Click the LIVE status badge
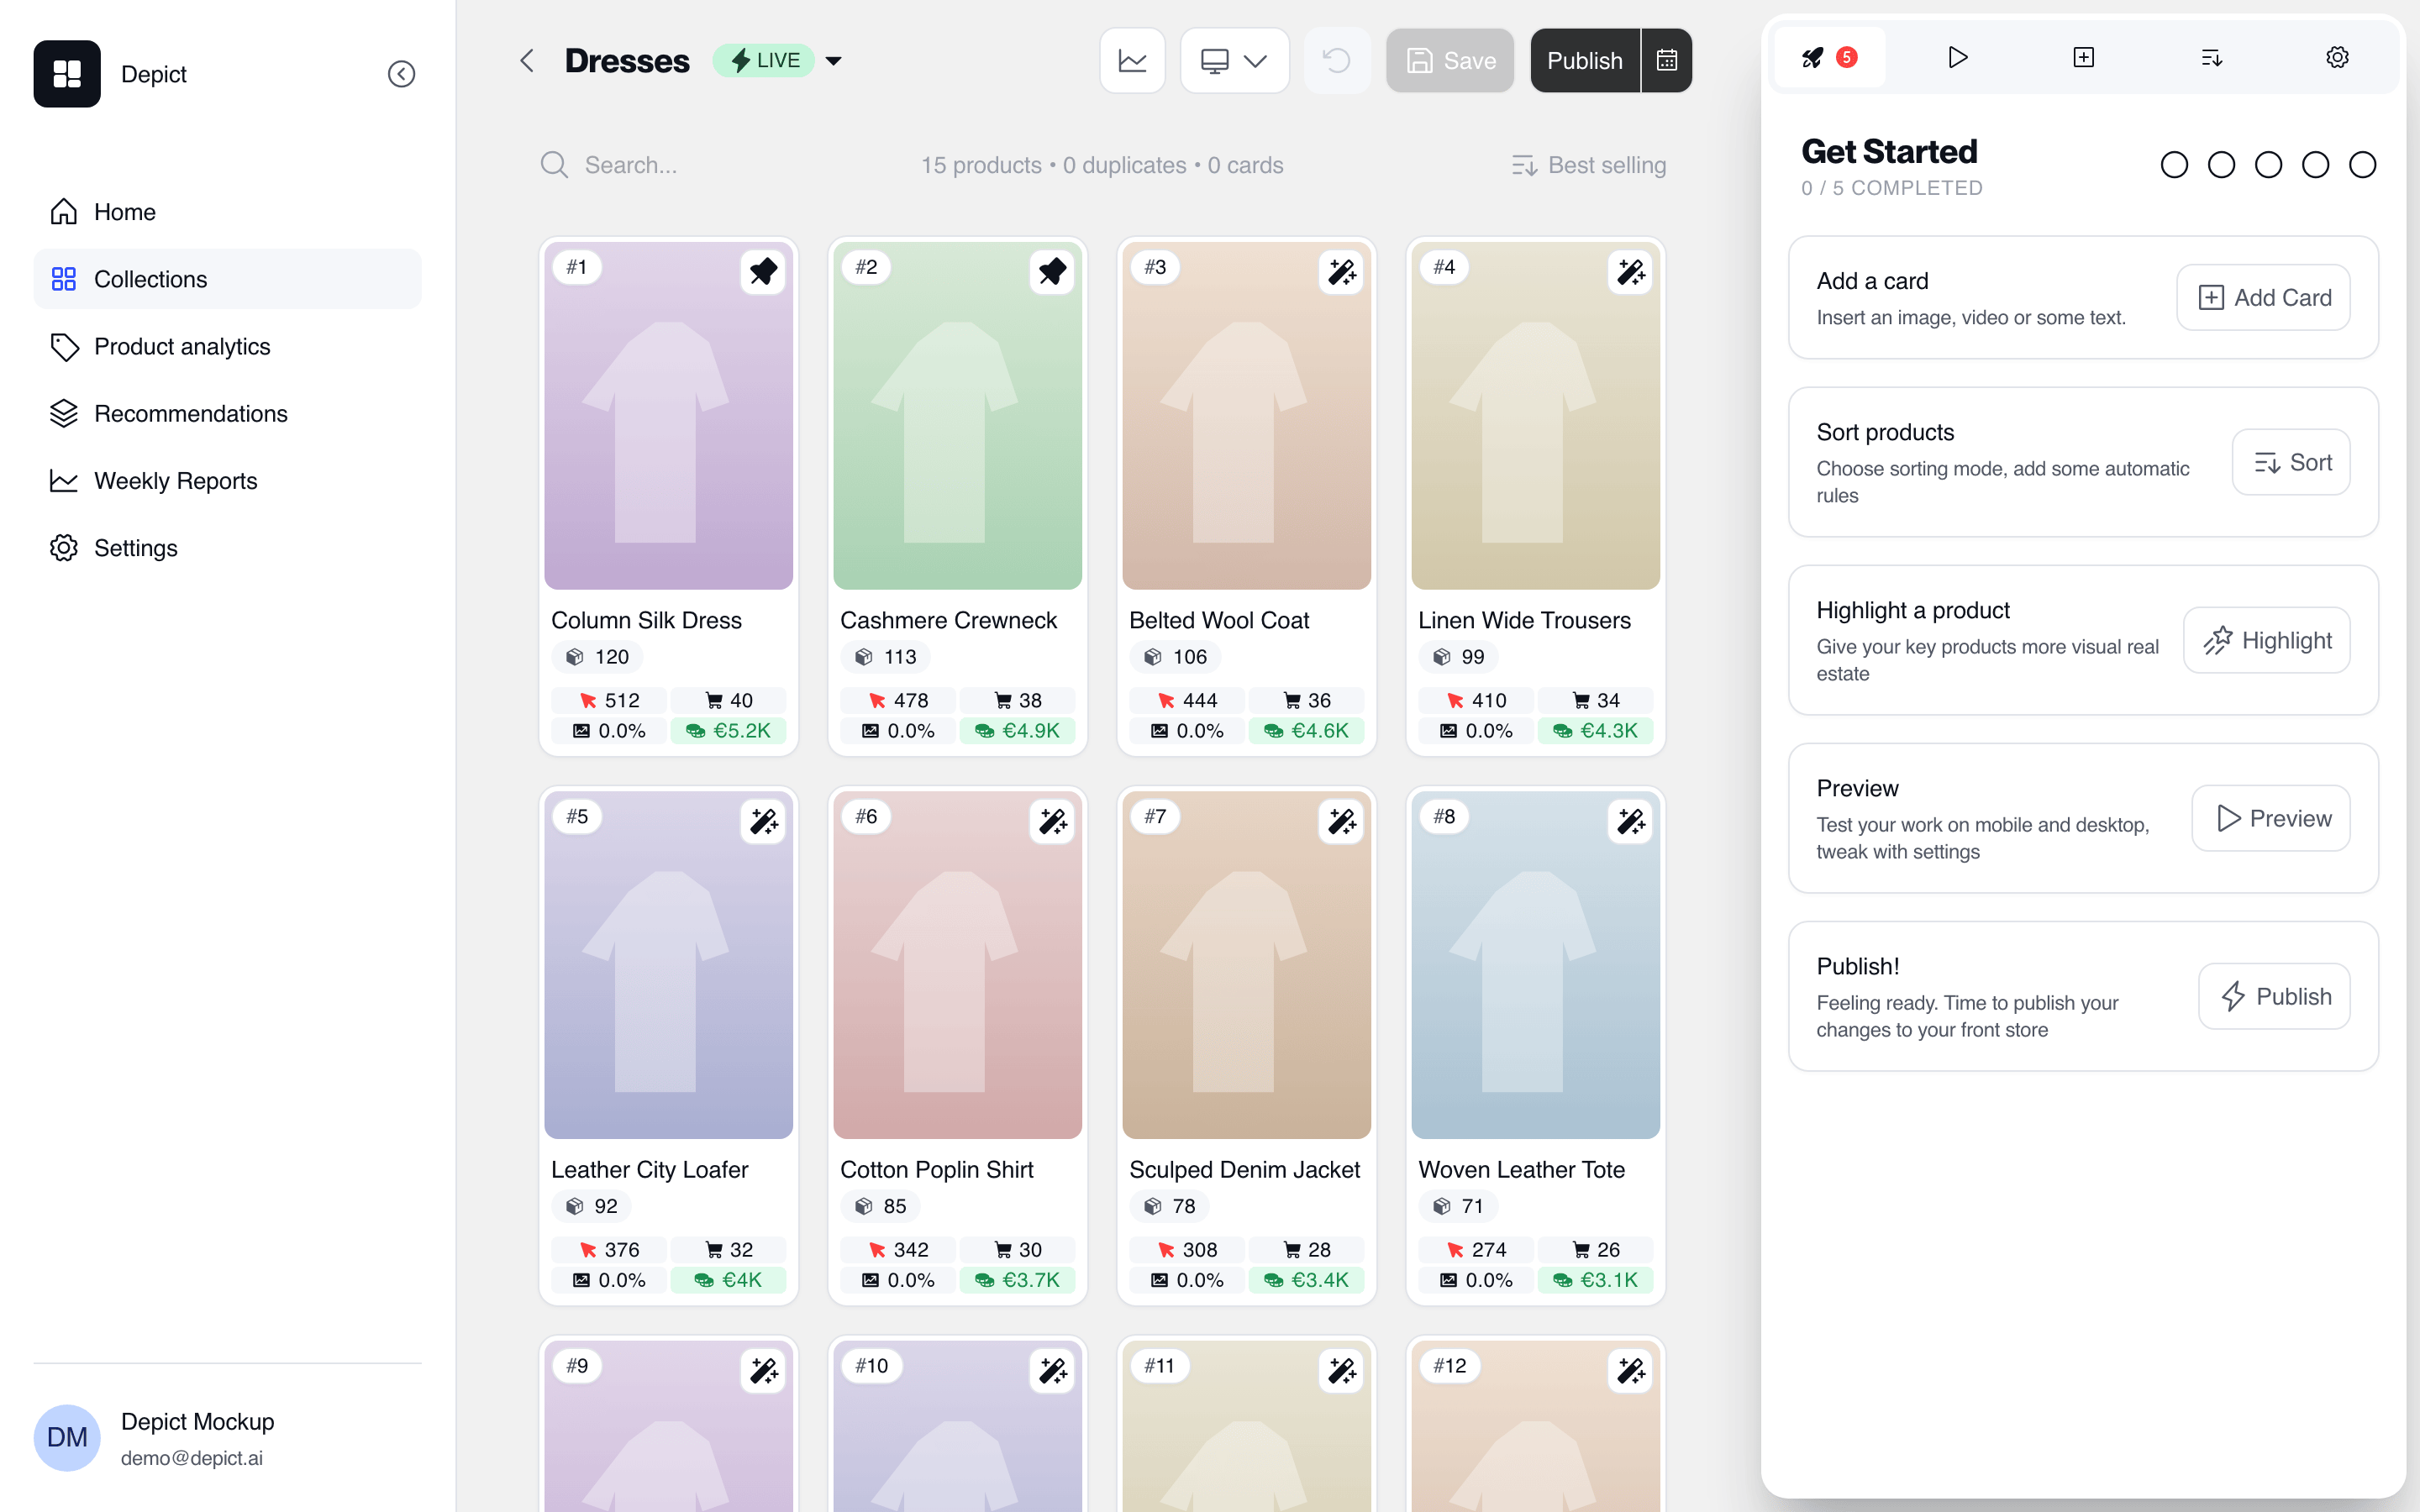 763,61
